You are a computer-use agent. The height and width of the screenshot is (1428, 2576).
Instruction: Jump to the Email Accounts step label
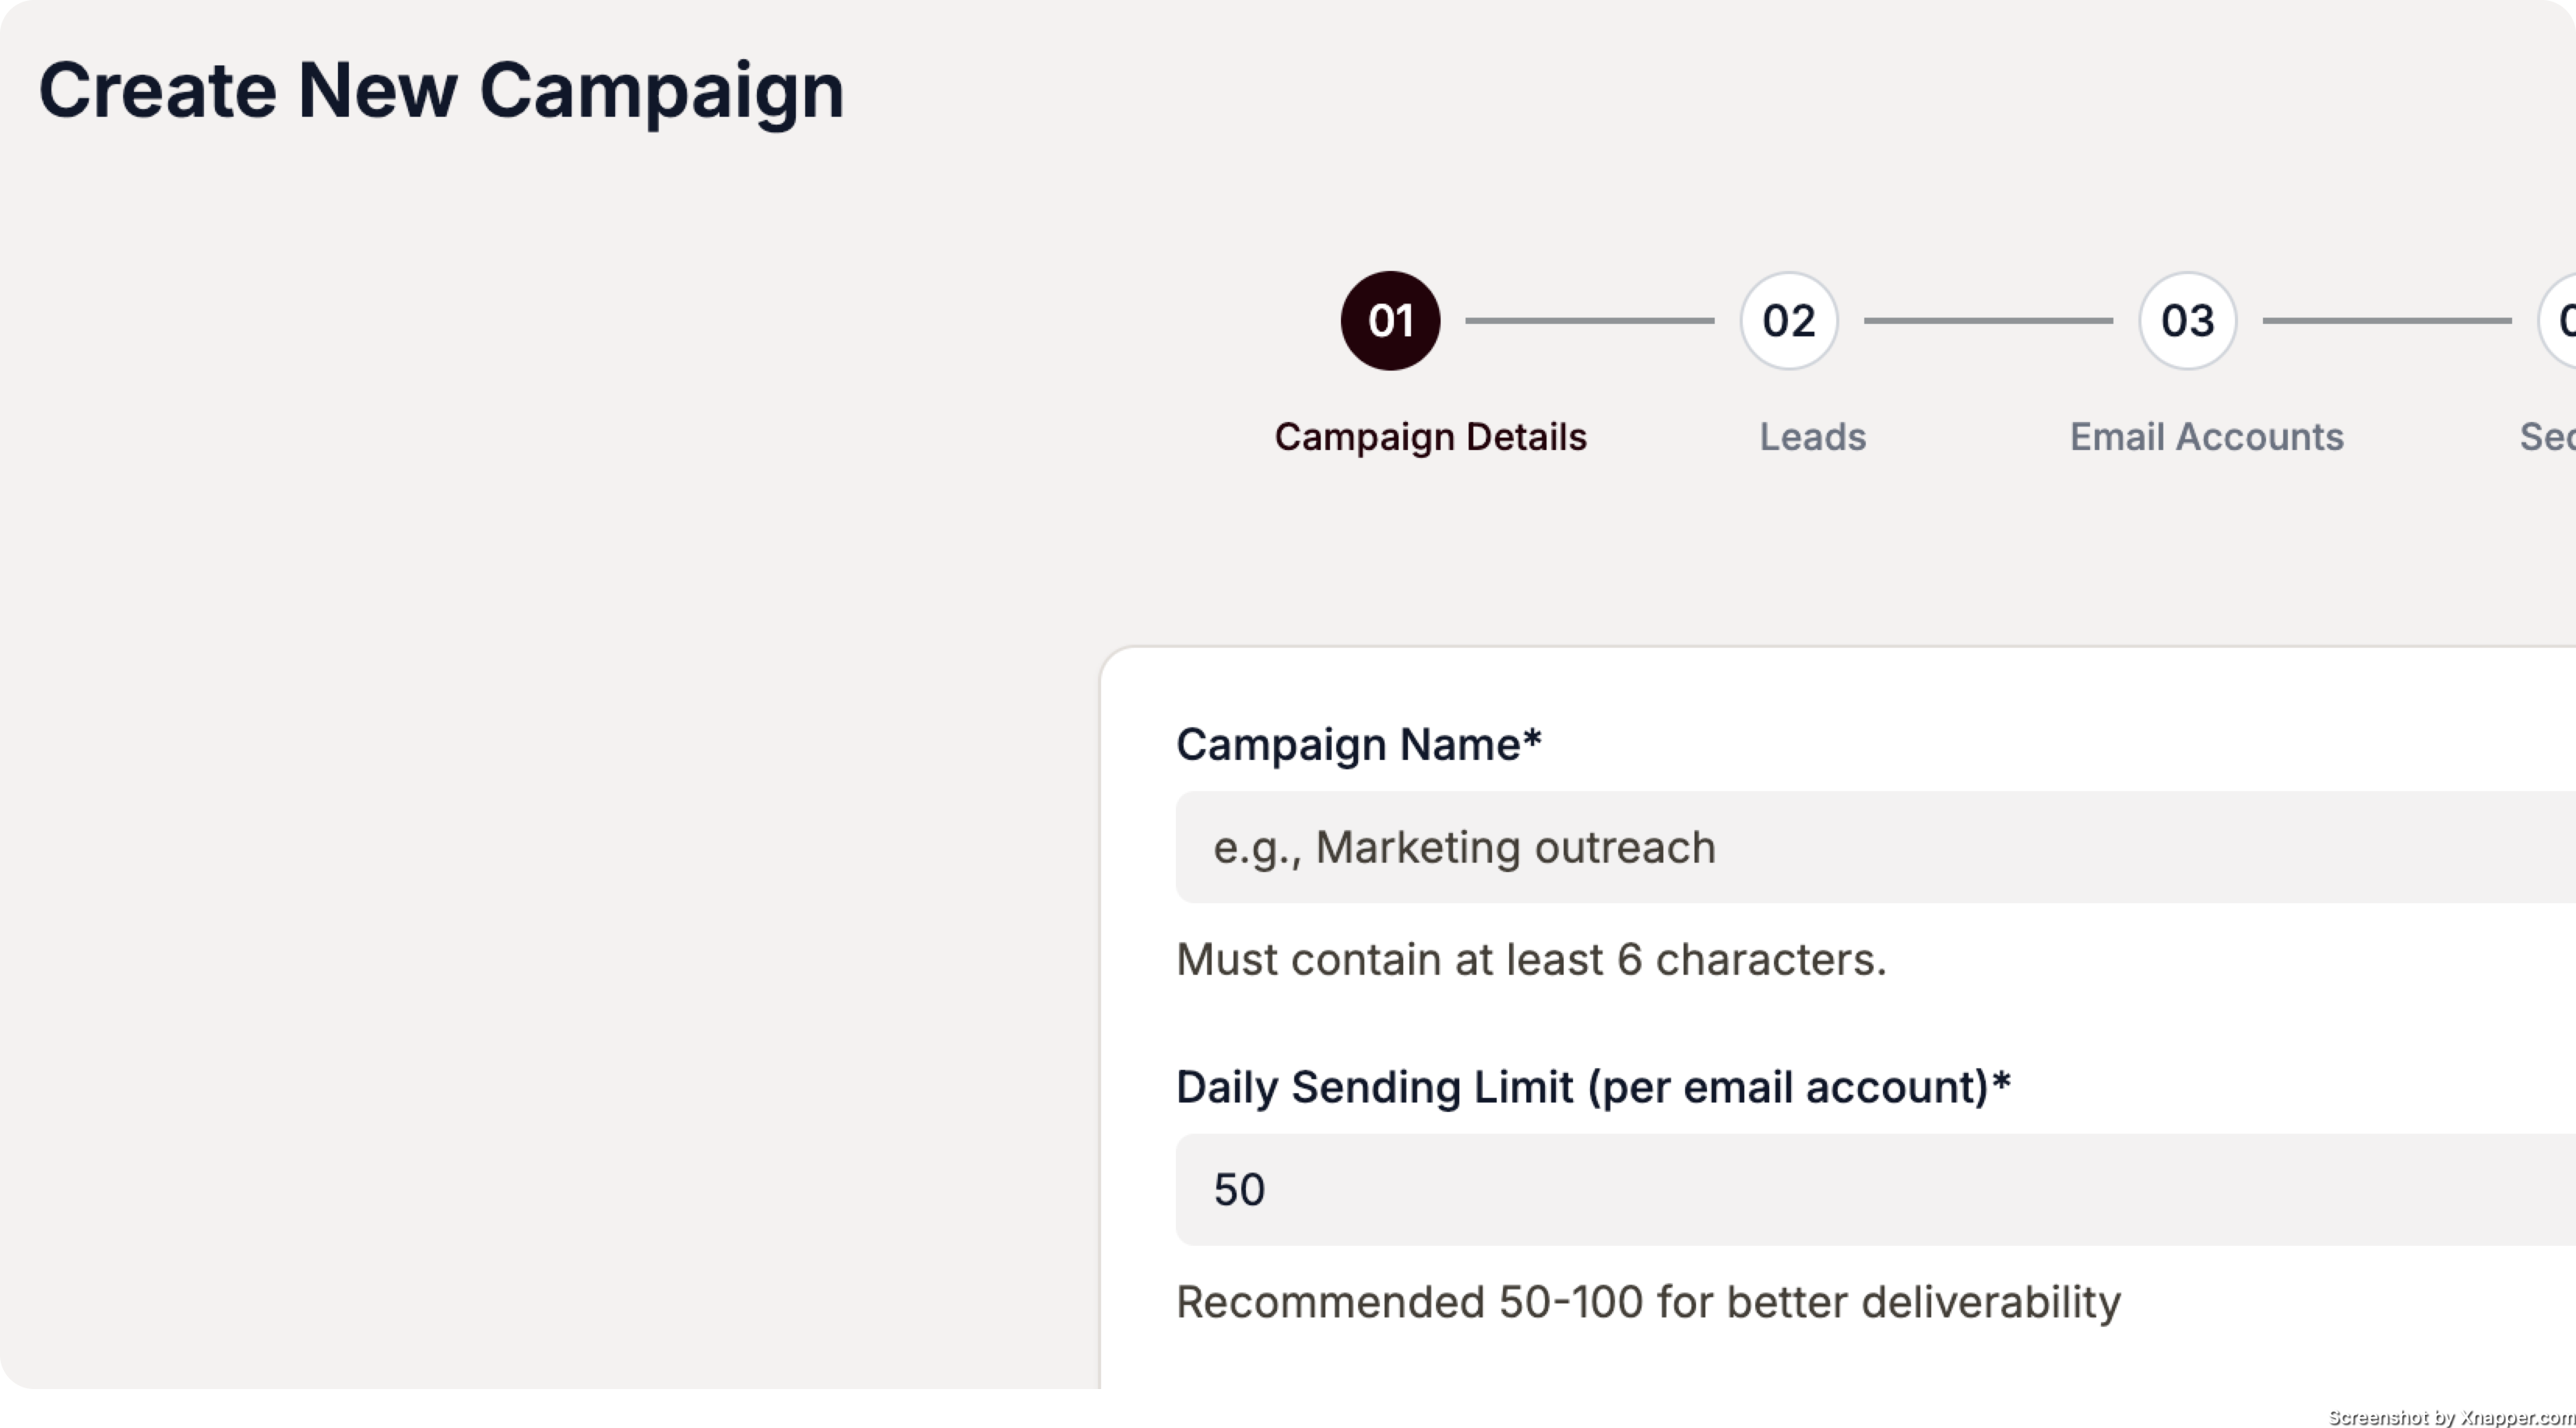[x=2206, y=437]
